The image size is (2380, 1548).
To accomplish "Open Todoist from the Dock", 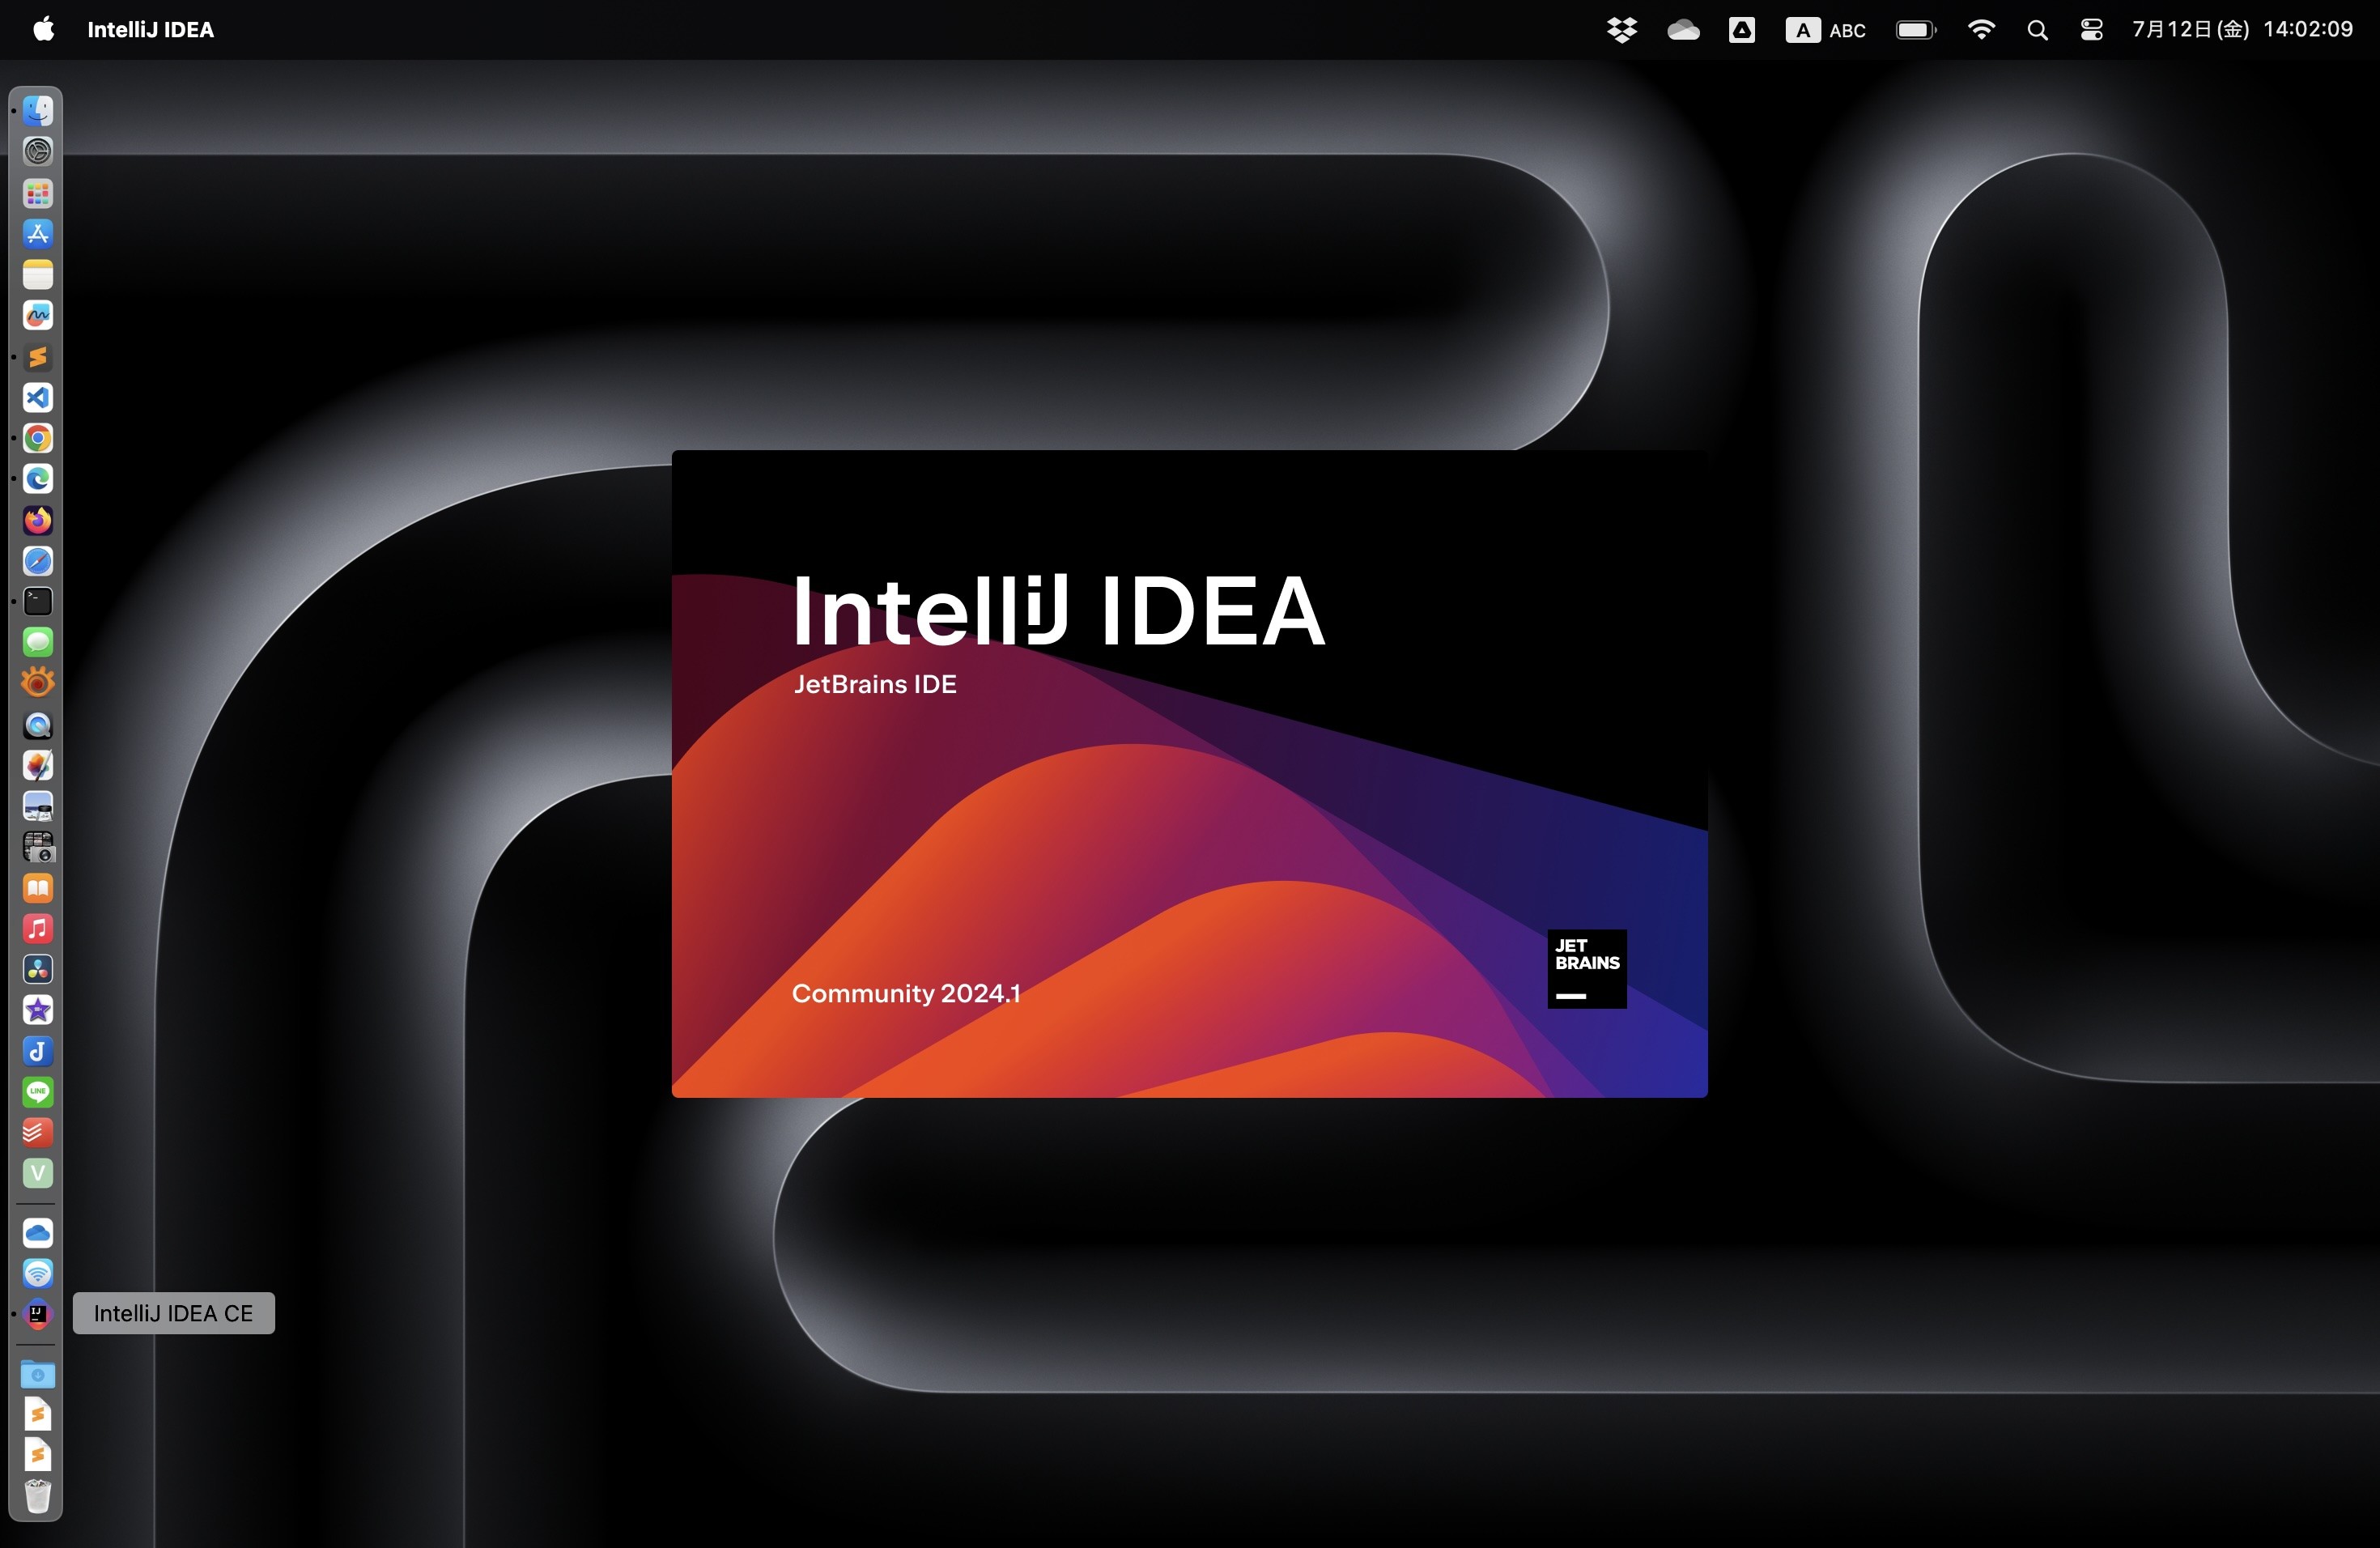I will (x=38, y=1133).
